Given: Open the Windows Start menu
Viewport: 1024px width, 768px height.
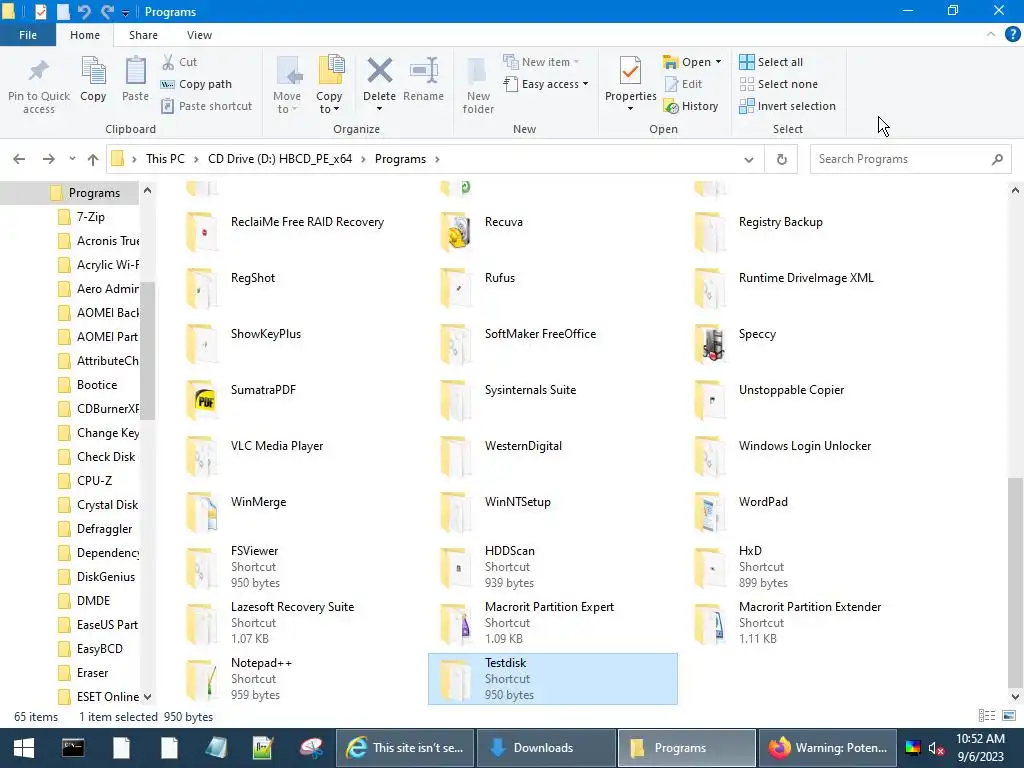Looking at the screenshot, I should click(x=24, y=748).
